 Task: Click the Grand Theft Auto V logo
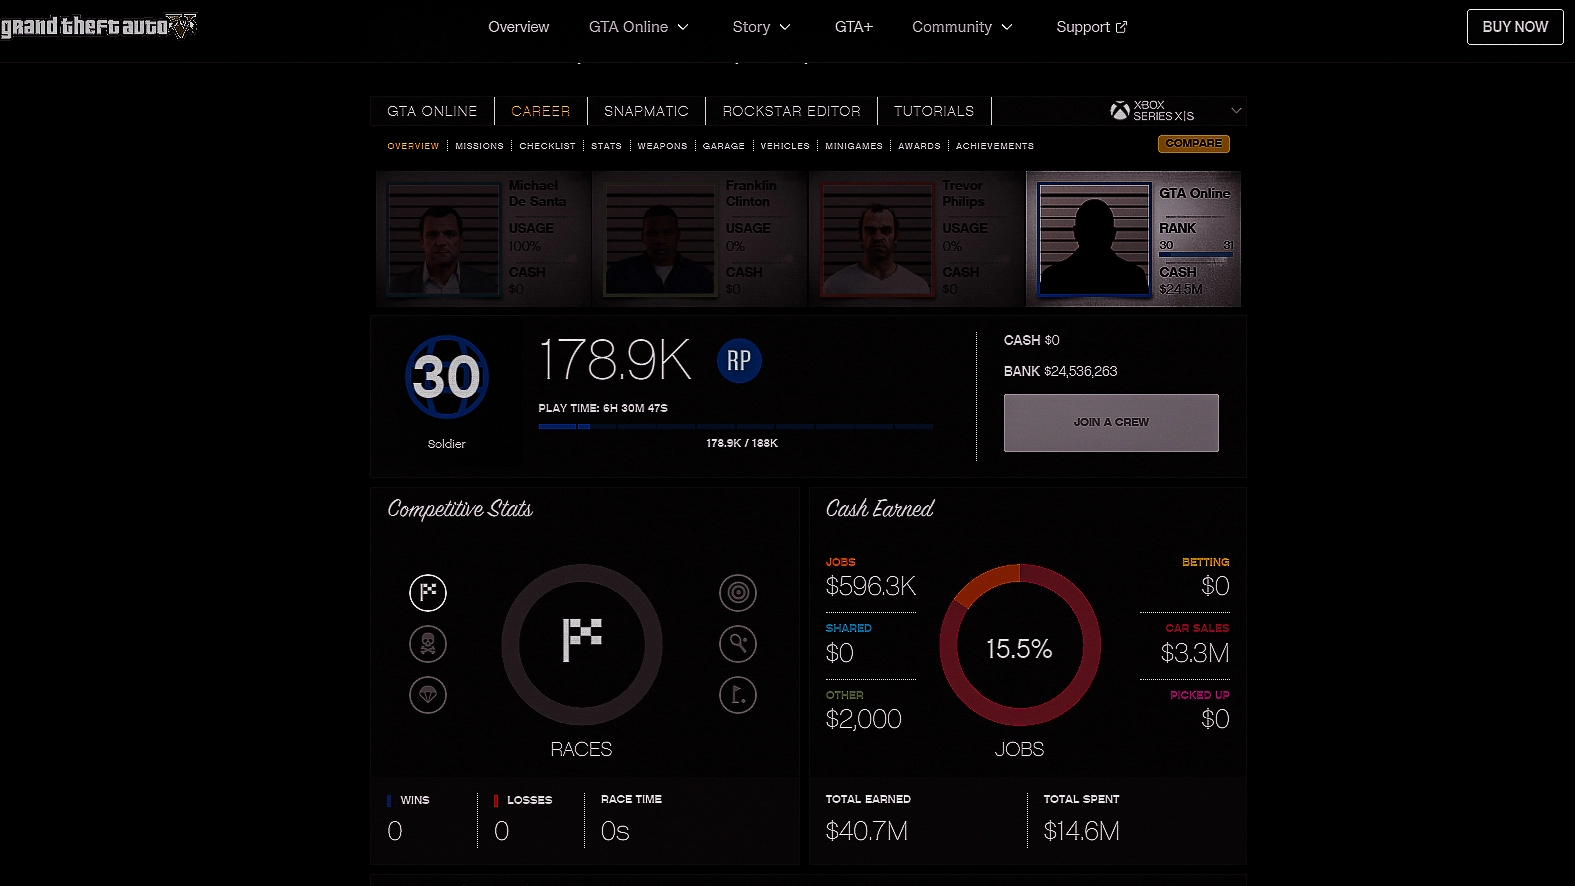coord(98,26)
